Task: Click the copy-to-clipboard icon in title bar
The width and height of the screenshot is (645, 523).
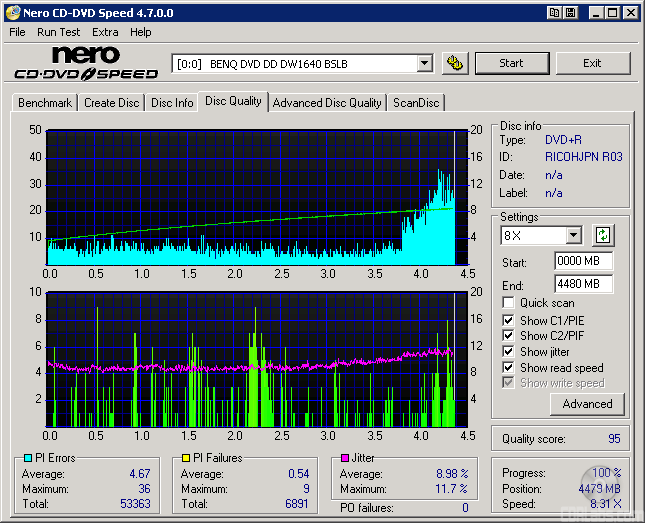Action: pyautogui.click(x=554, y=13)
